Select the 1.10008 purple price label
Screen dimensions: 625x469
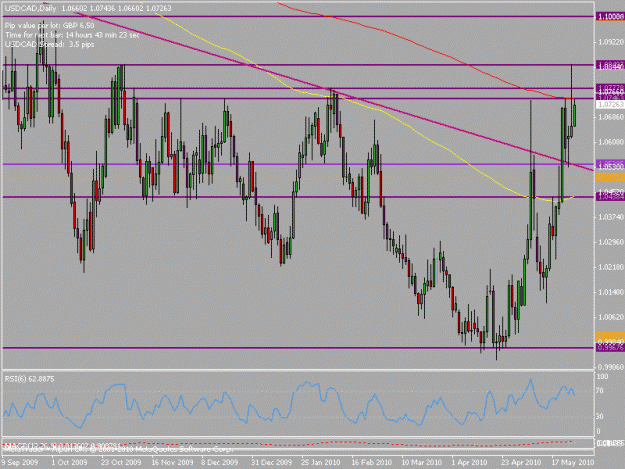[x=610, y=16]
